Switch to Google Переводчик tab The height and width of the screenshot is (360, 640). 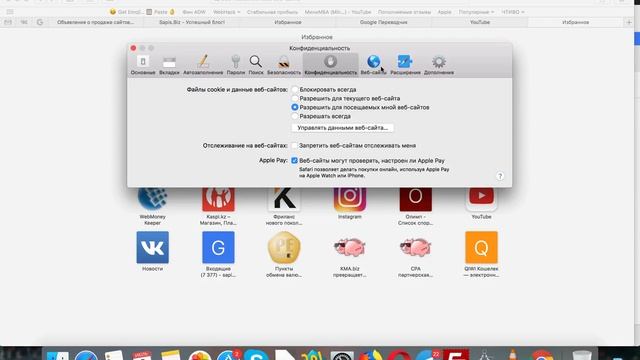(383, 22)
